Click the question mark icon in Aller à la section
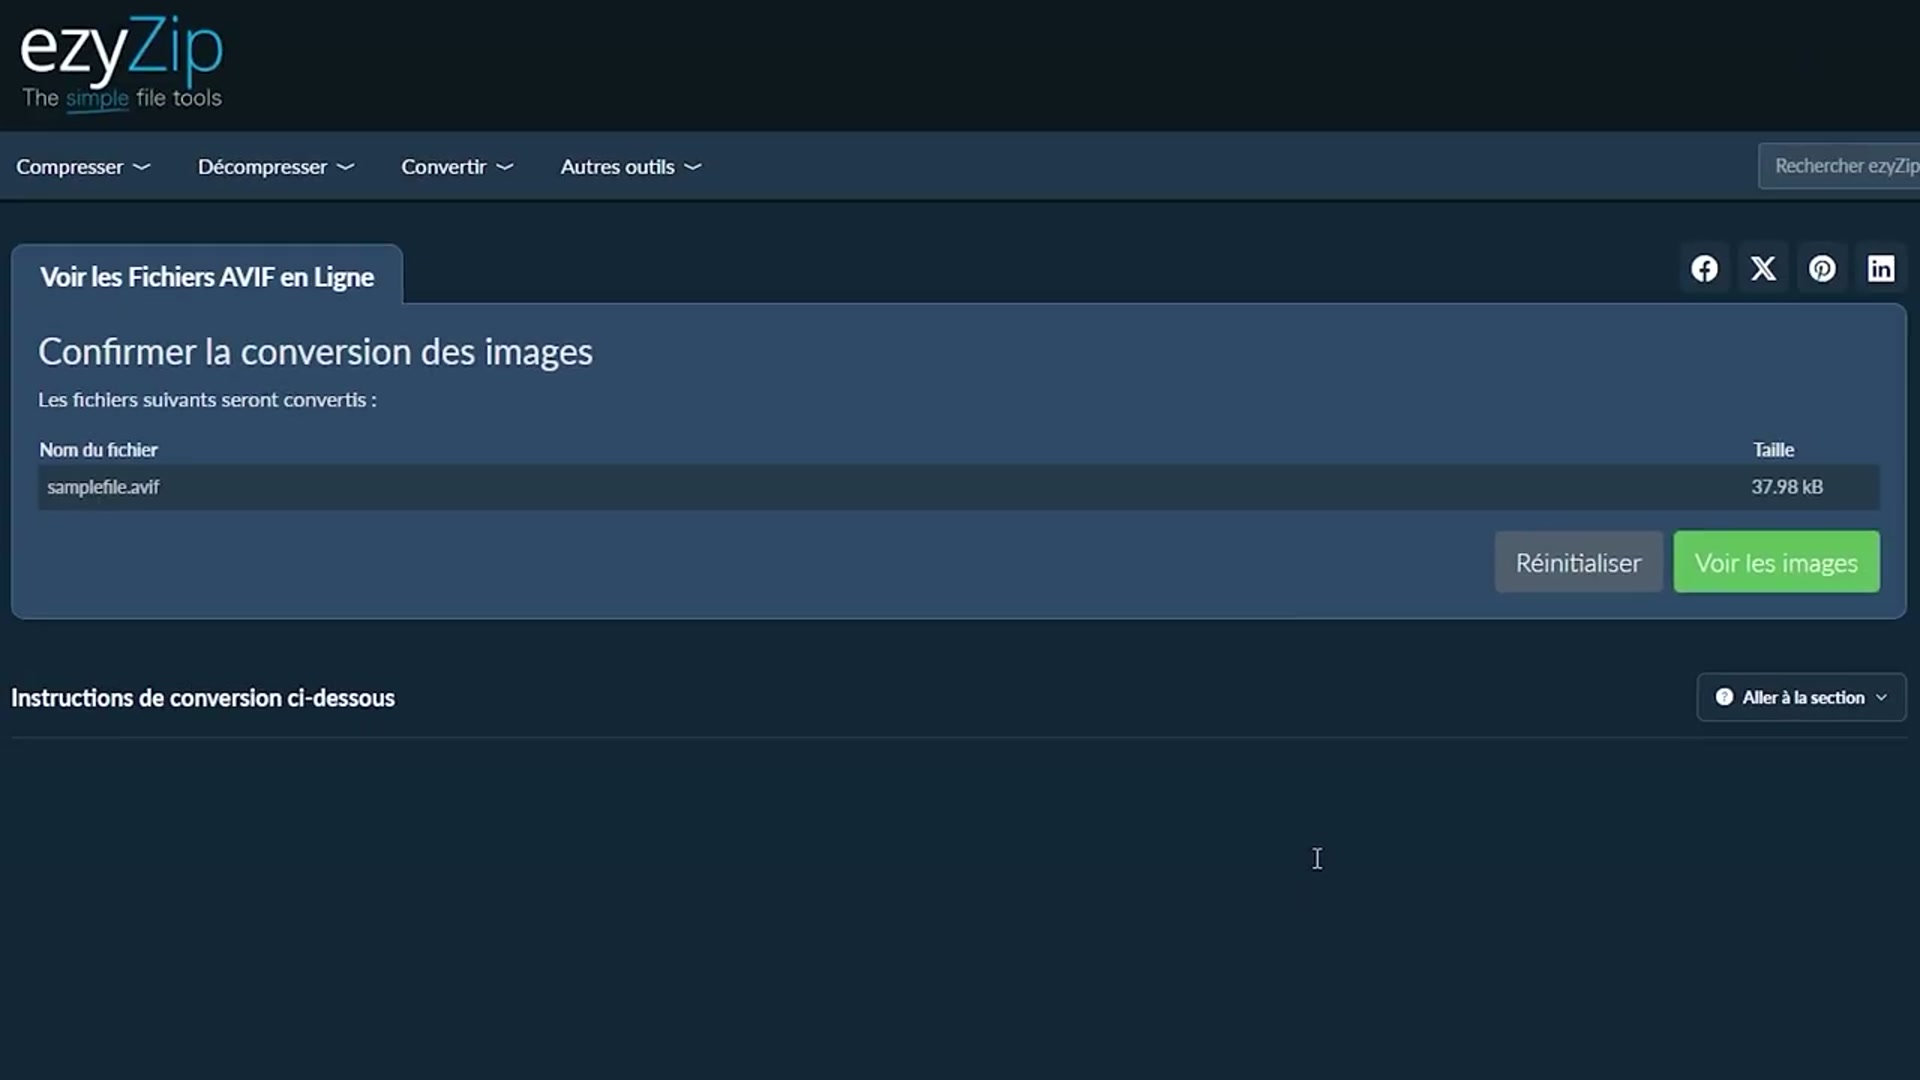This screenshot has height=1080, width=1920. pyautogui.click(x=1724, y=697)
